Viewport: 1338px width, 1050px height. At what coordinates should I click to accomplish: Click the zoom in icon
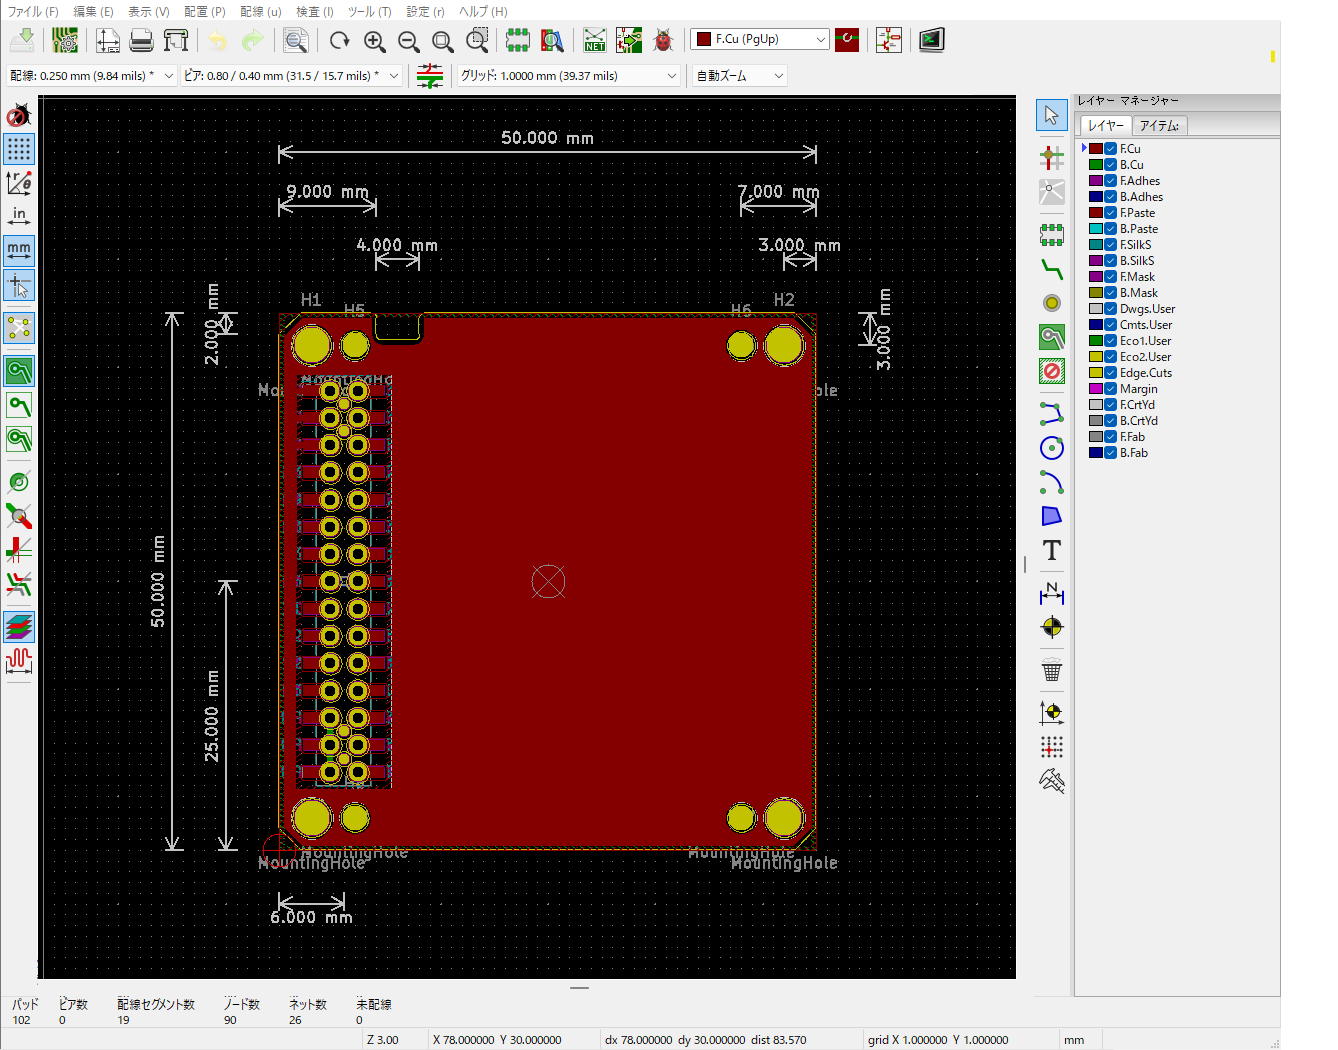(375, 40)
